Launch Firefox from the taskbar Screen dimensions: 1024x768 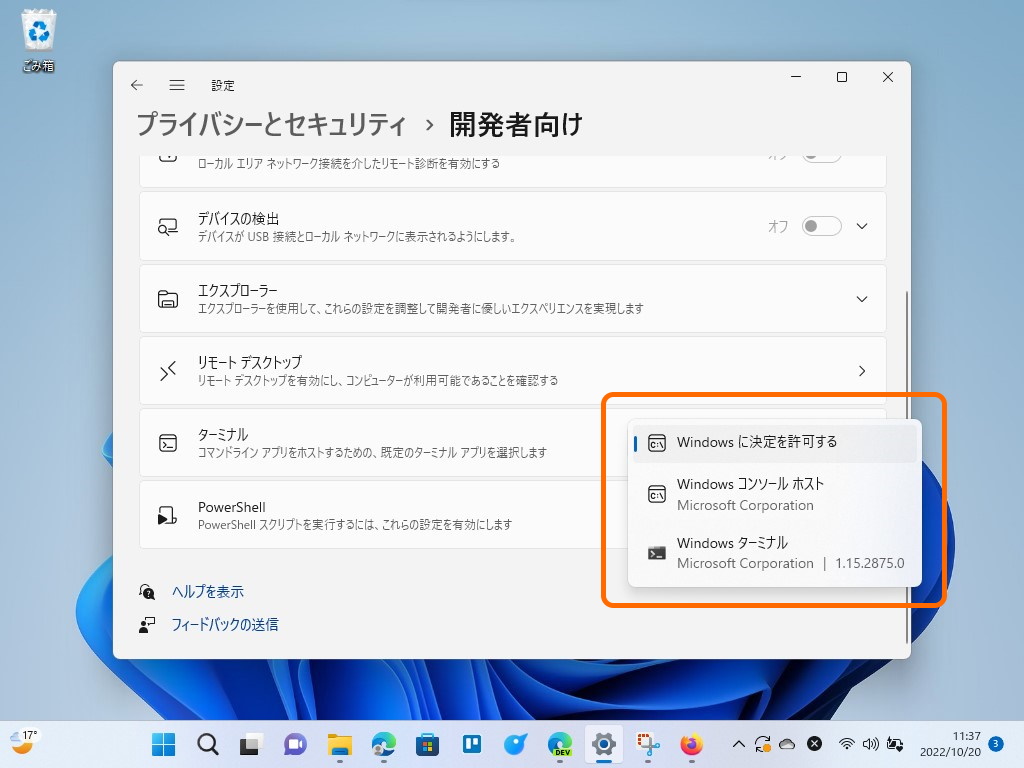click(x=690, y=744)
